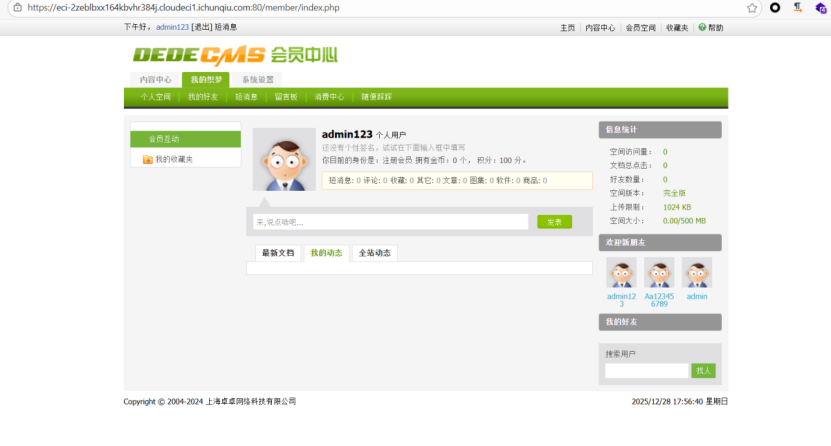The width and height of the screenshot is (831, 446).
Task: Open new friend Aa123456789's avatar
Action: 659,273
